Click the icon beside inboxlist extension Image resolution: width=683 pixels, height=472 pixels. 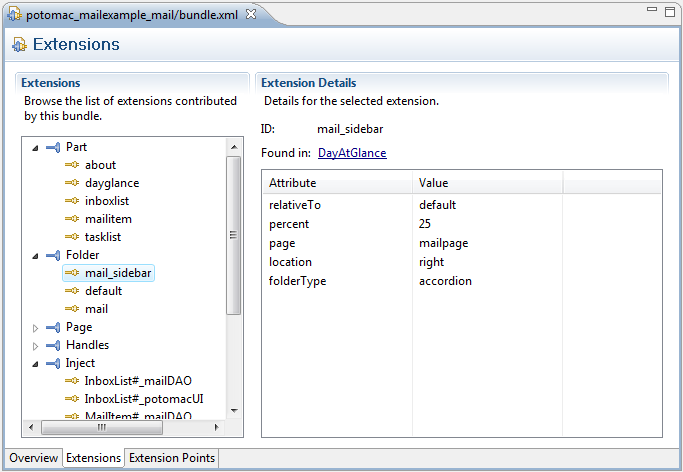point(72,201)
